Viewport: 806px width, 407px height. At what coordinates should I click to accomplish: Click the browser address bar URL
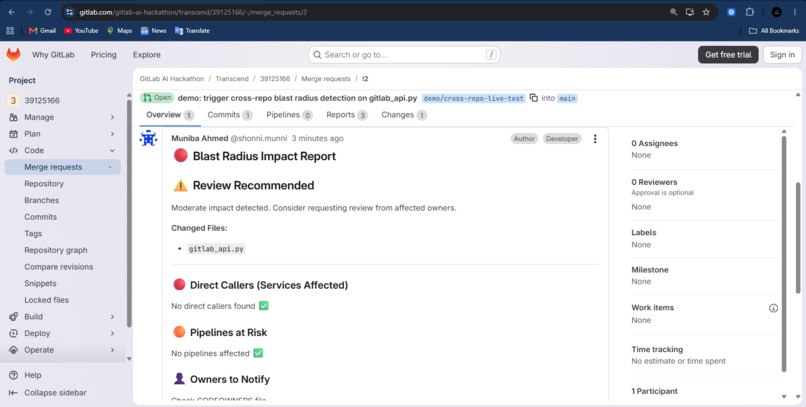coord(193,12)
